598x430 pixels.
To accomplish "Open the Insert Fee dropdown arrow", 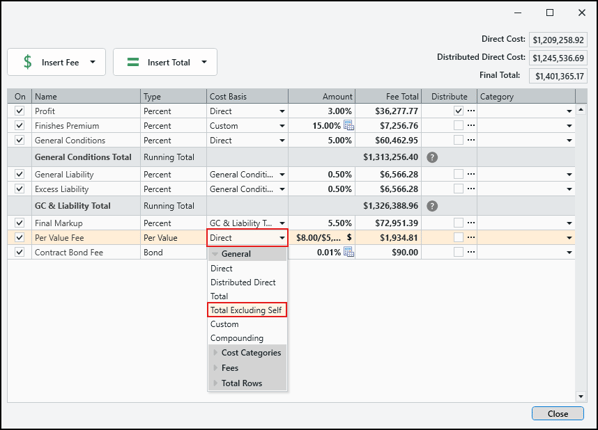I will coord(93,62).
